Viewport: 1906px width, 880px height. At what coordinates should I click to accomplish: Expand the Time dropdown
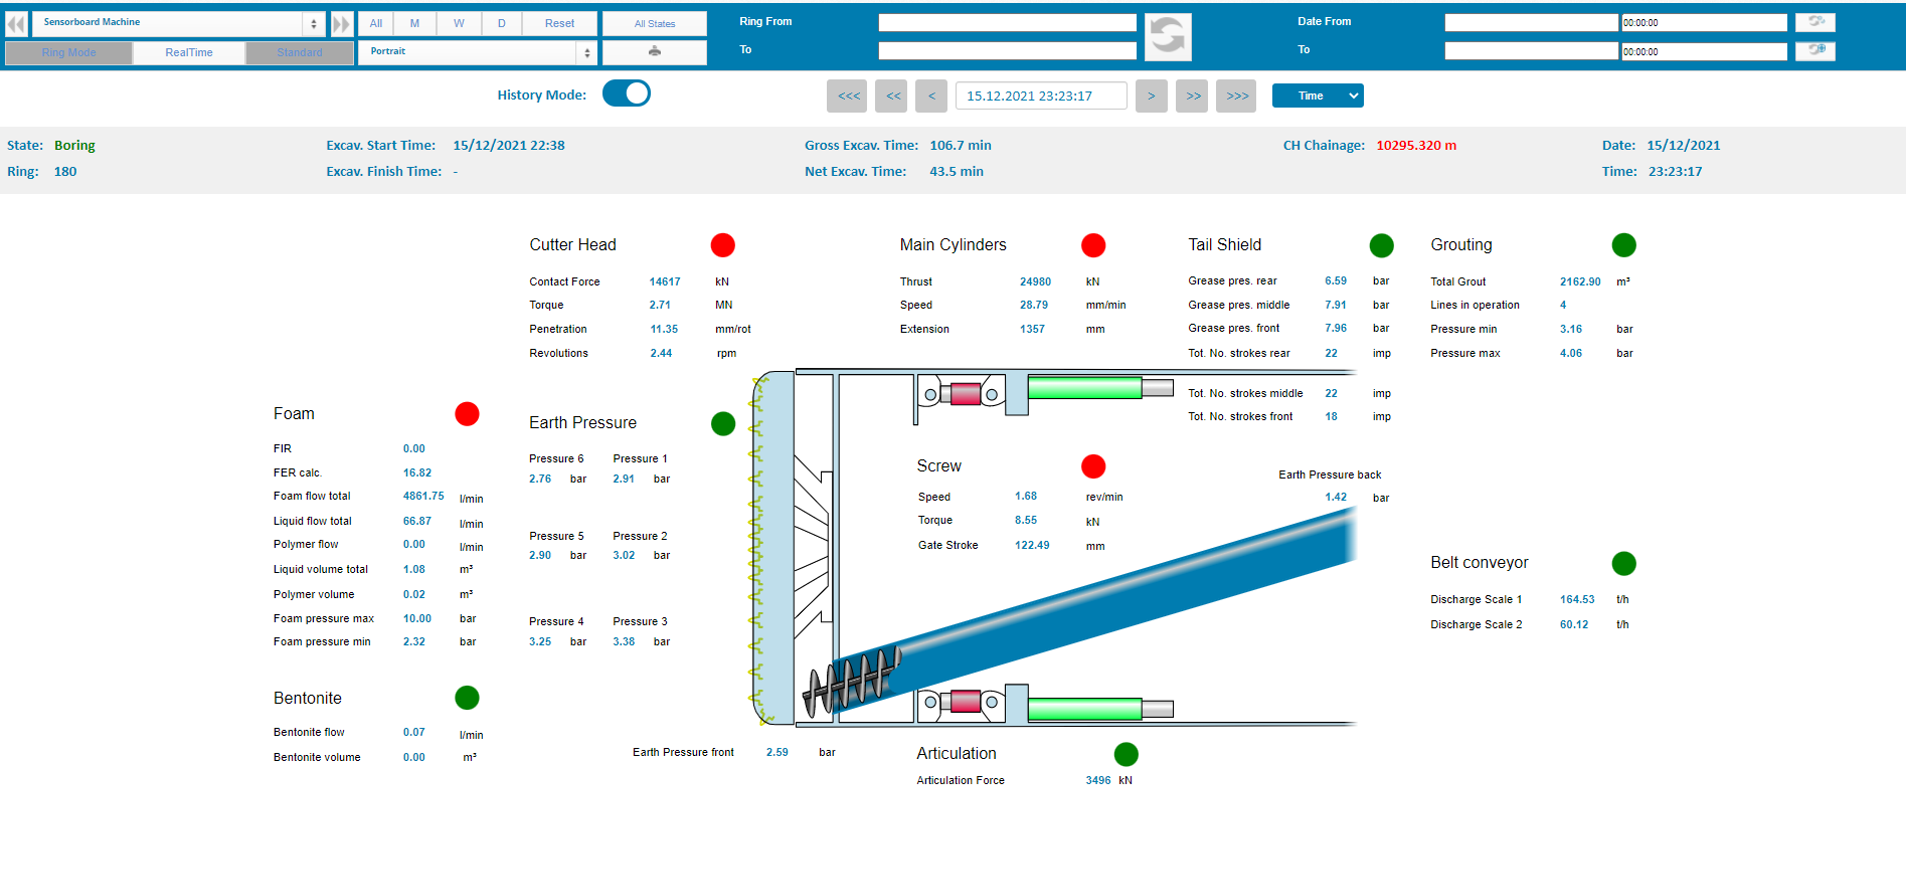(x=1317, y=96)
